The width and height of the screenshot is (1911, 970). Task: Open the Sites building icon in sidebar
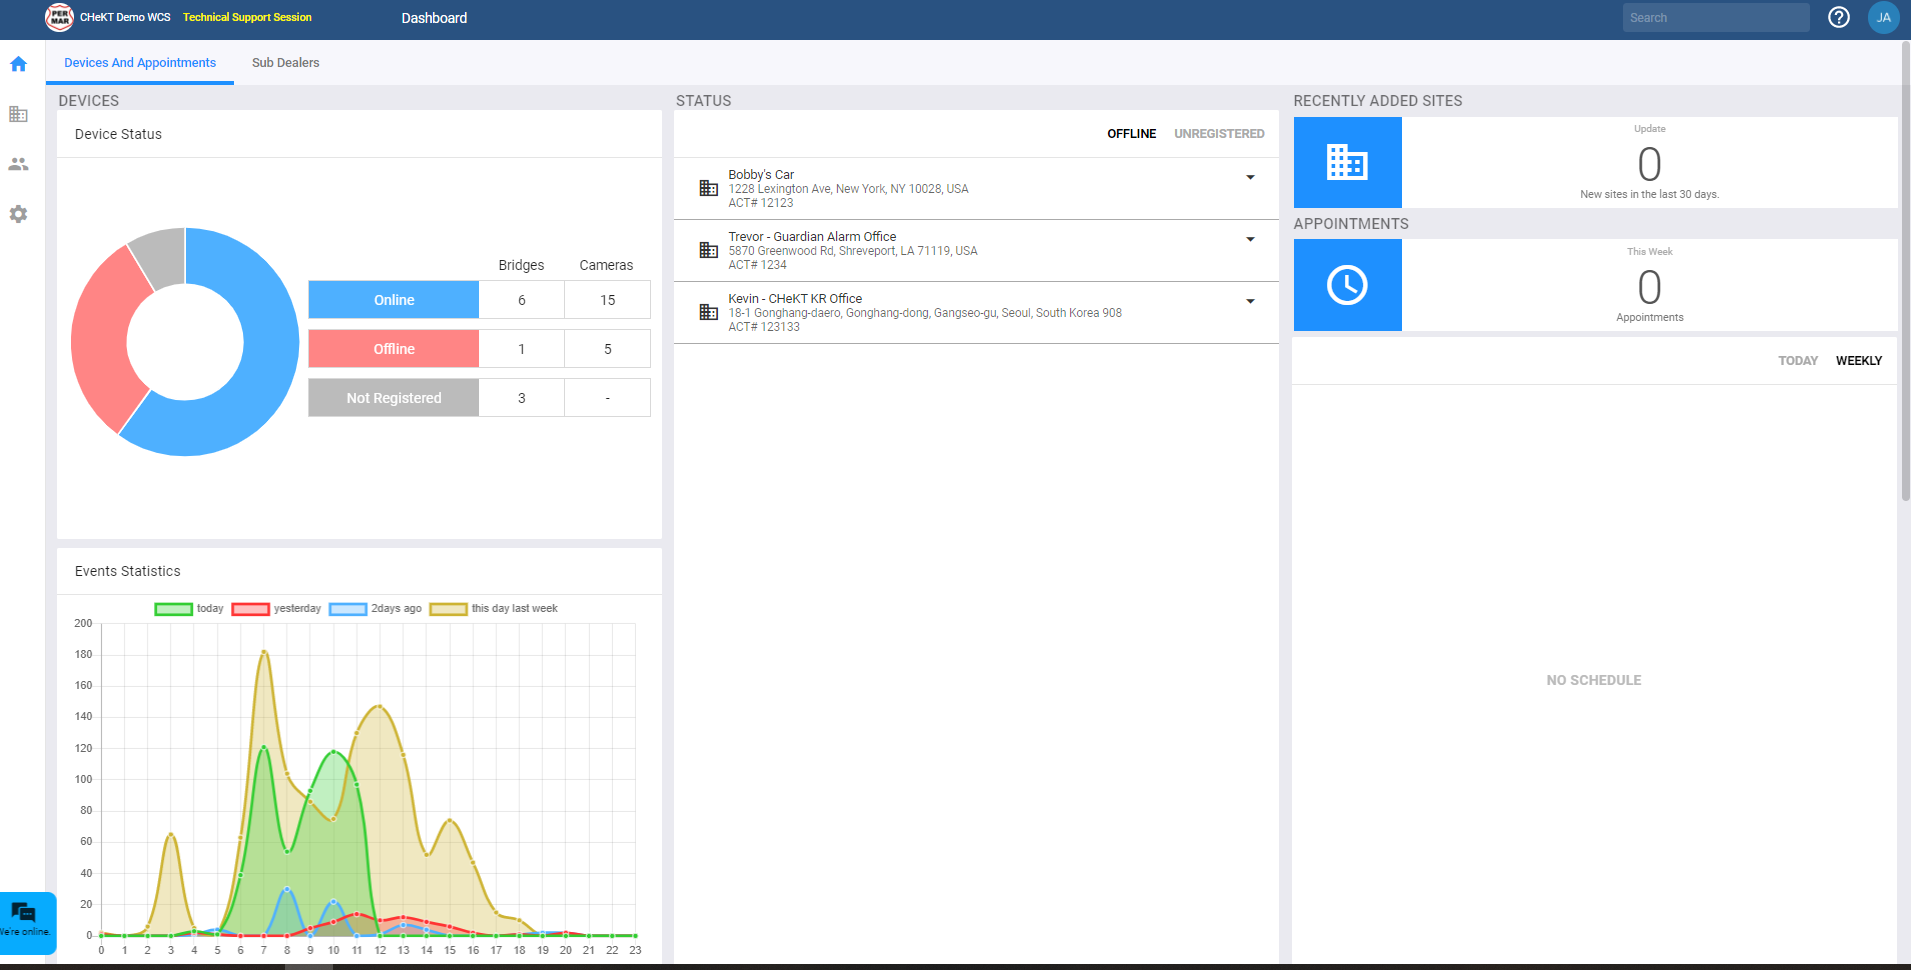(18, 114)
